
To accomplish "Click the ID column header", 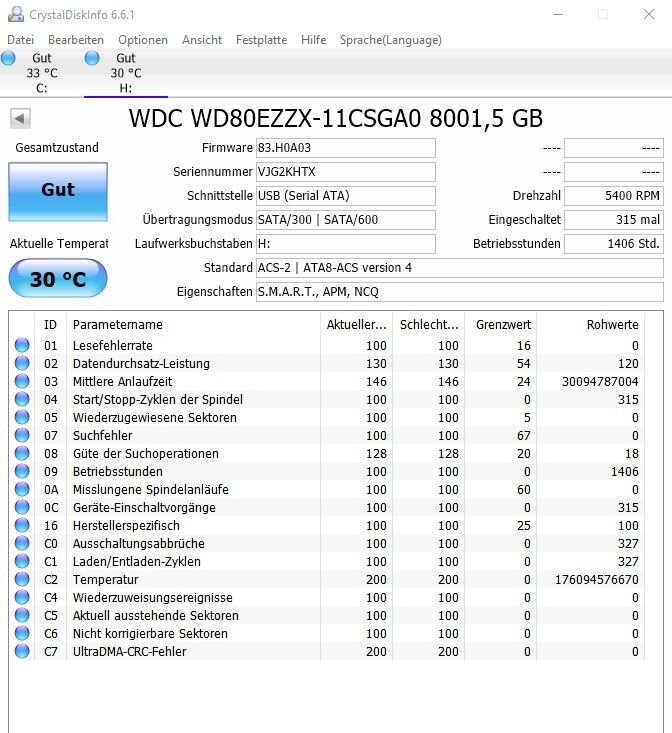I will [x=50, y=324].
